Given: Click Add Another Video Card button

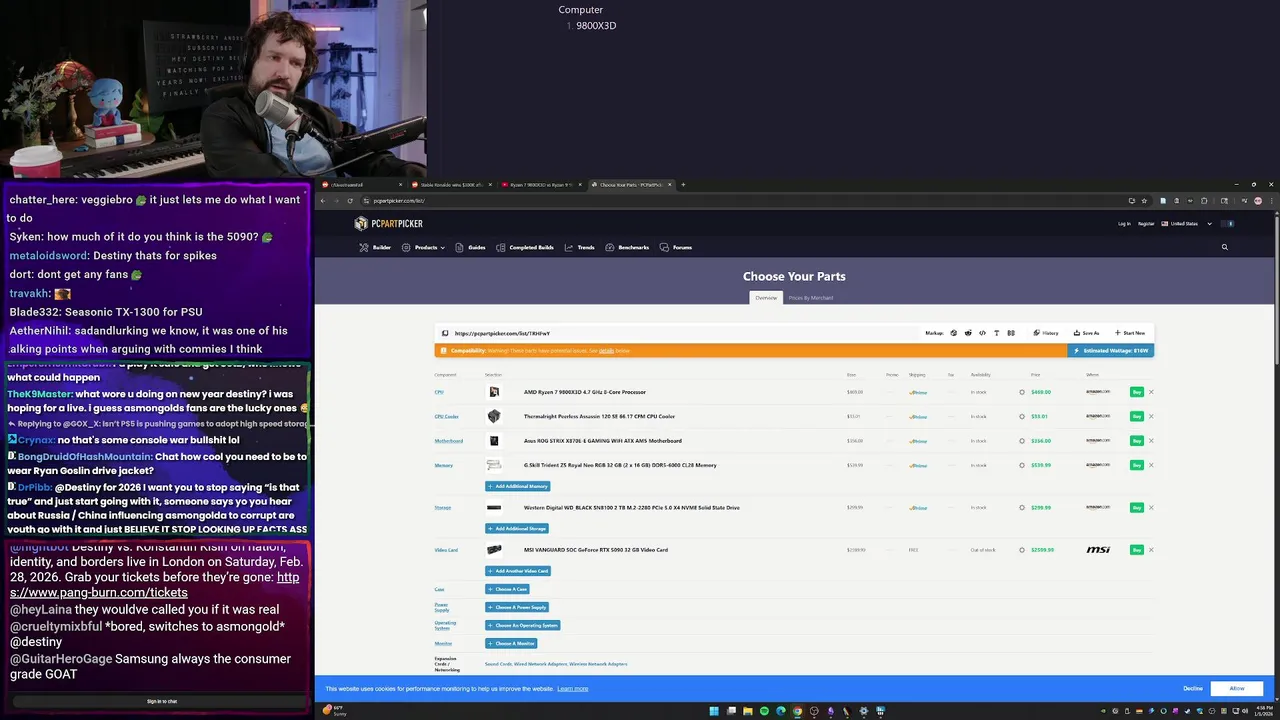Looking at the screenshot, I should (x=518, y=571).
